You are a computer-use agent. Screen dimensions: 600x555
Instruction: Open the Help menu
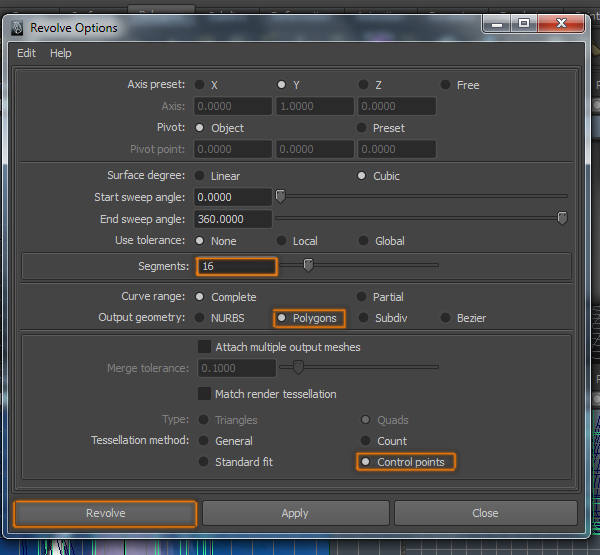(x=61, y=53)
